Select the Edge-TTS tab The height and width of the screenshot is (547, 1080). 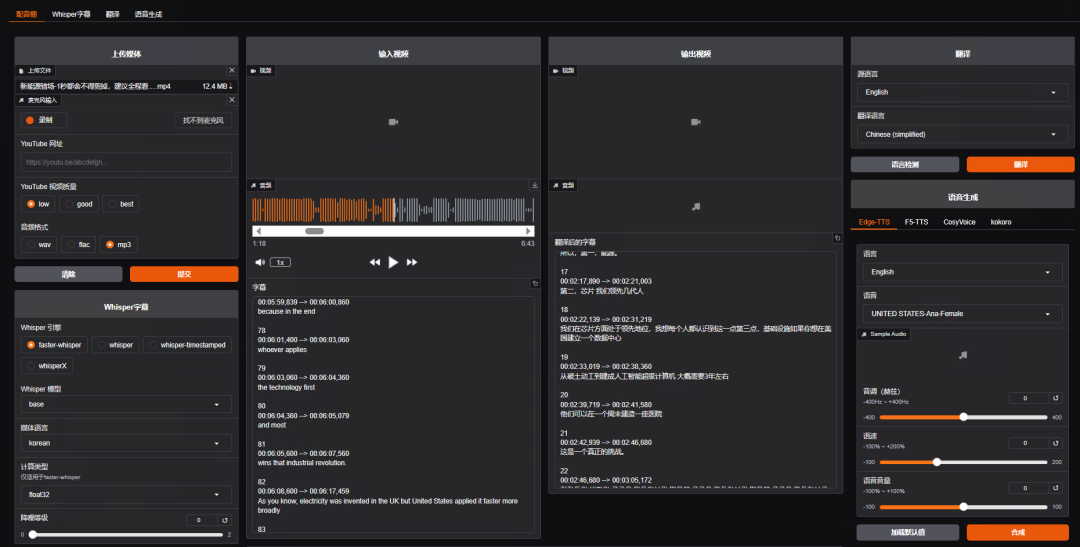(874, 222)
